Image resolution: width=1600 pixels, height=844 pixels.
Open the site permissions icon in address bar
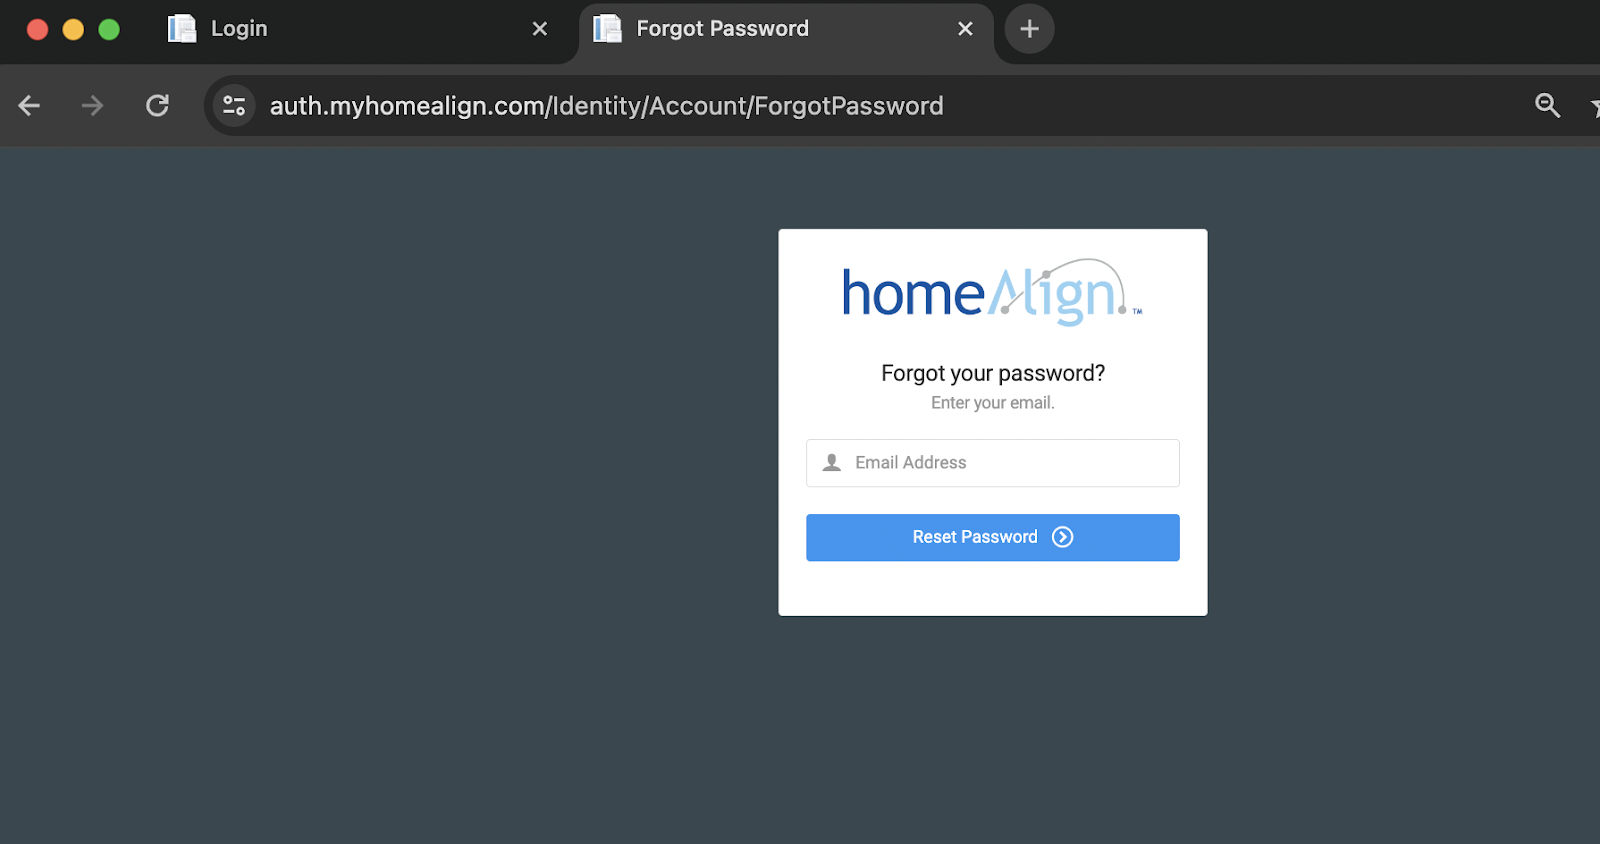tap(233, 105)
